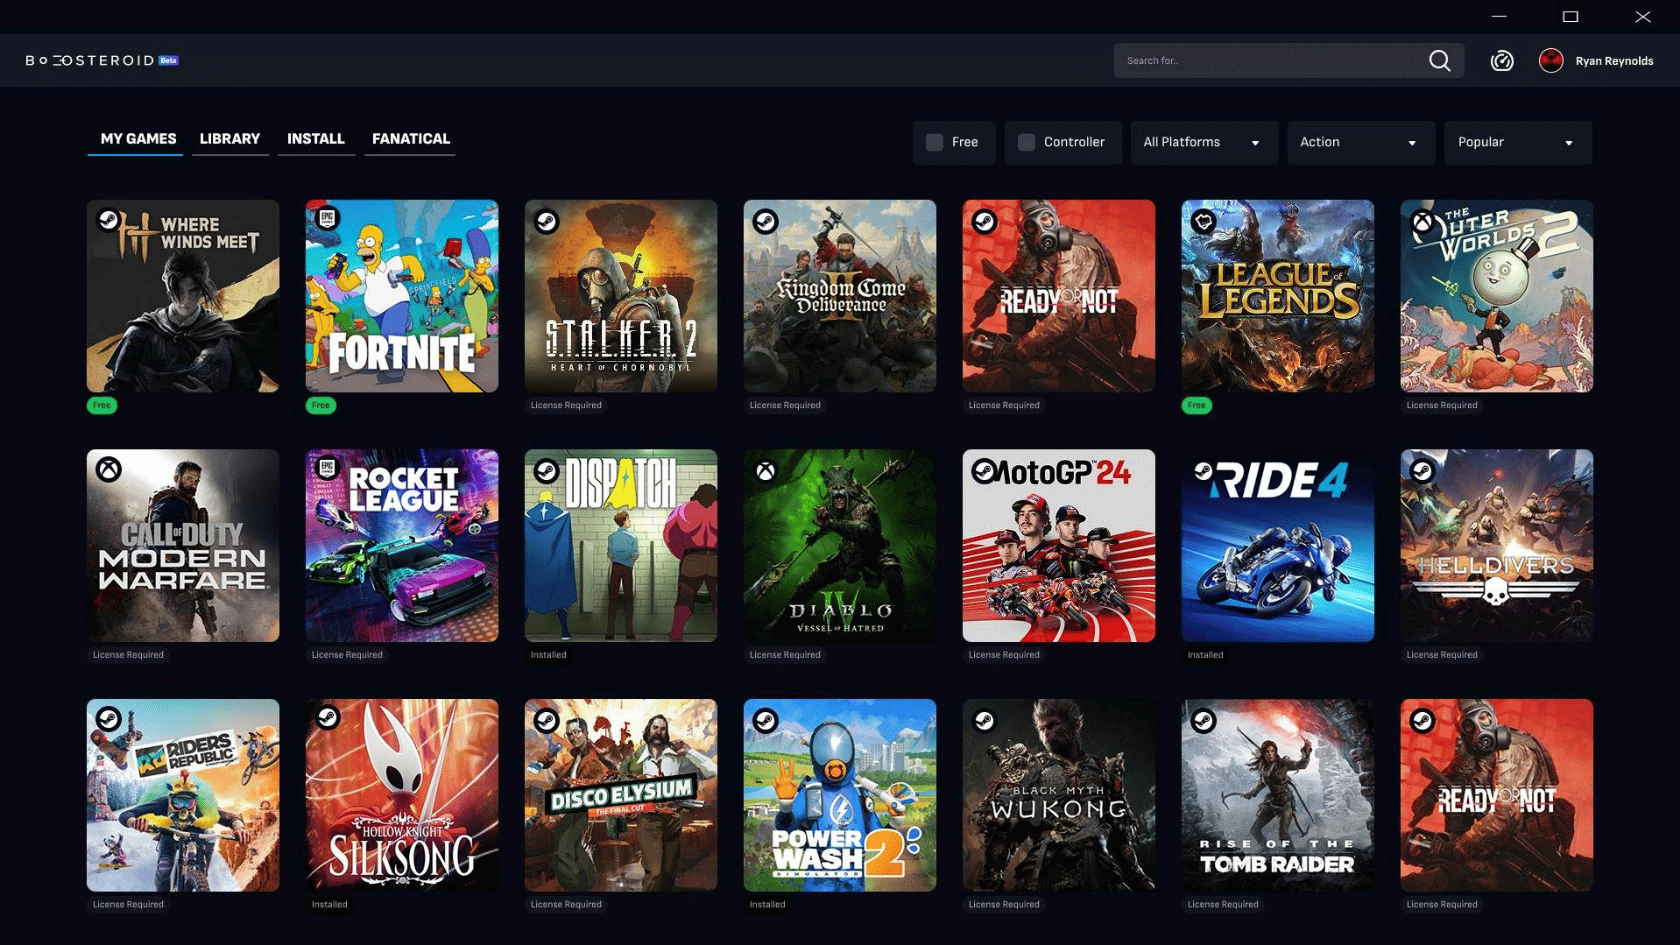Click Steam badge on Helldivers
The image size is (1680, 945).
tap(1422, 470)
